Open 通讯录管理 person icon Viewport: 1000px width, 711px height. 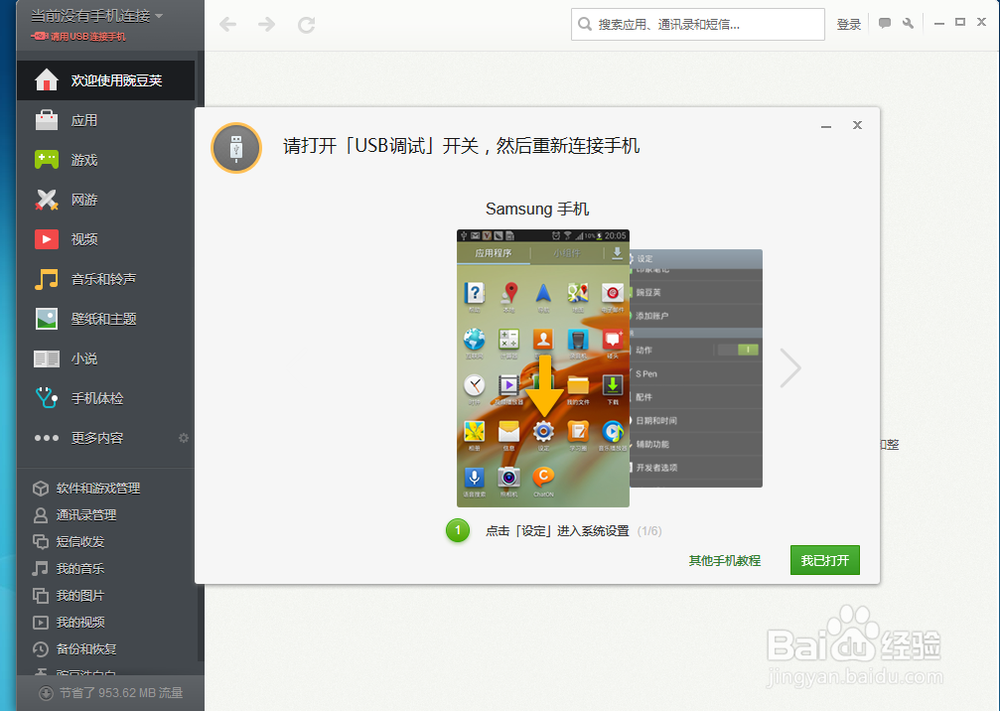tap(41, 515)
